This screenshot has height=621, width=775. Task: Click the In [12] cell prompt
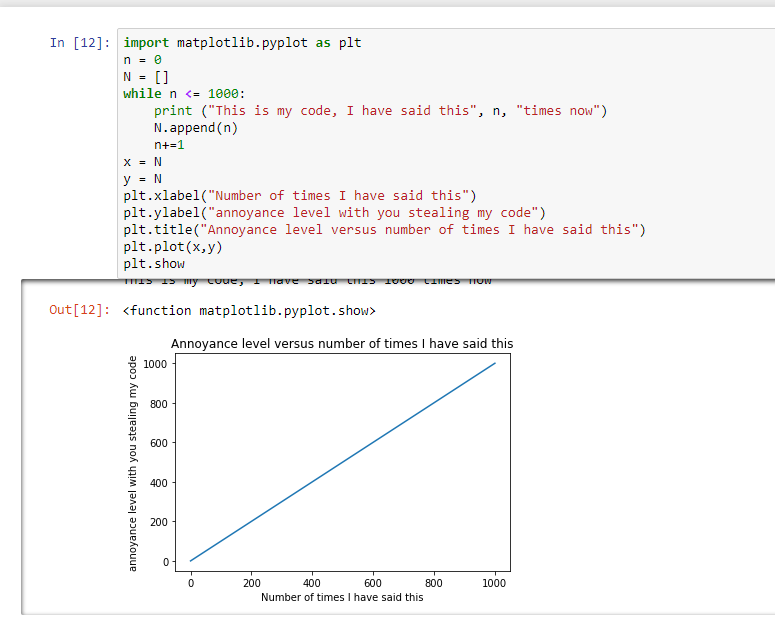[80, 43]
